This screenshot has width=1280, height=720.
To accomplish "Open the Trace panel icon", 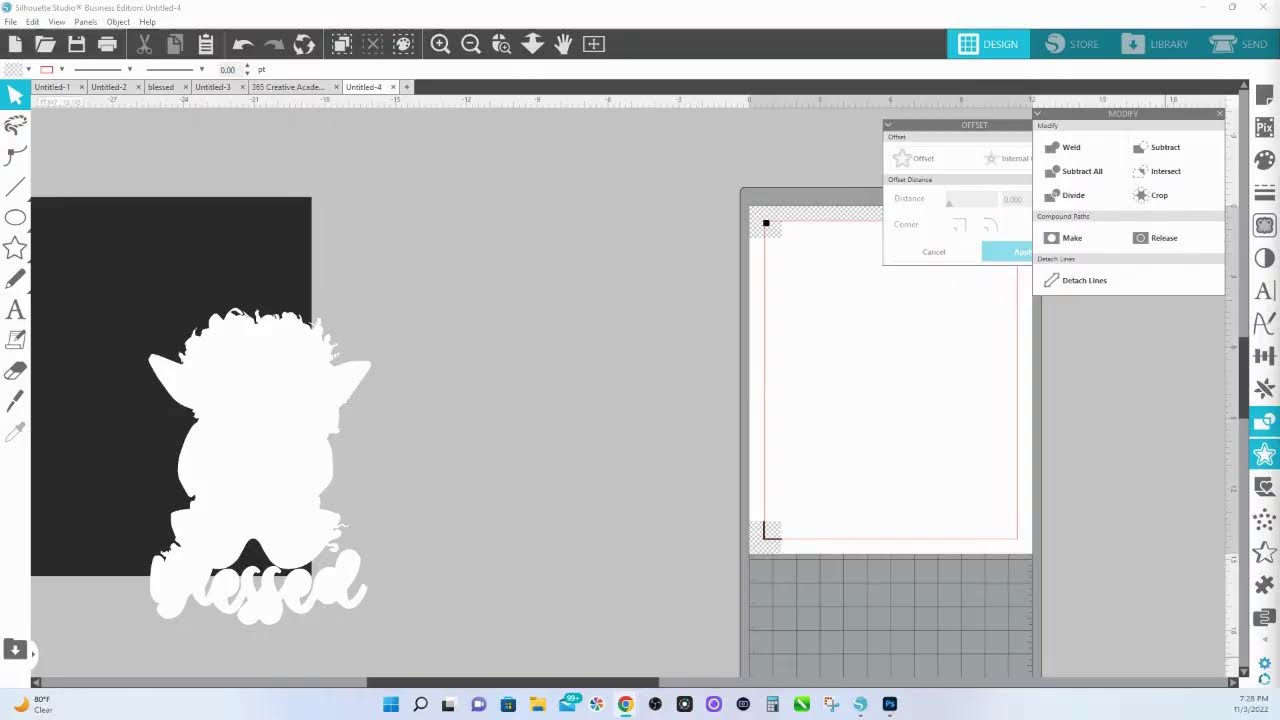I will pos(1264,225).
